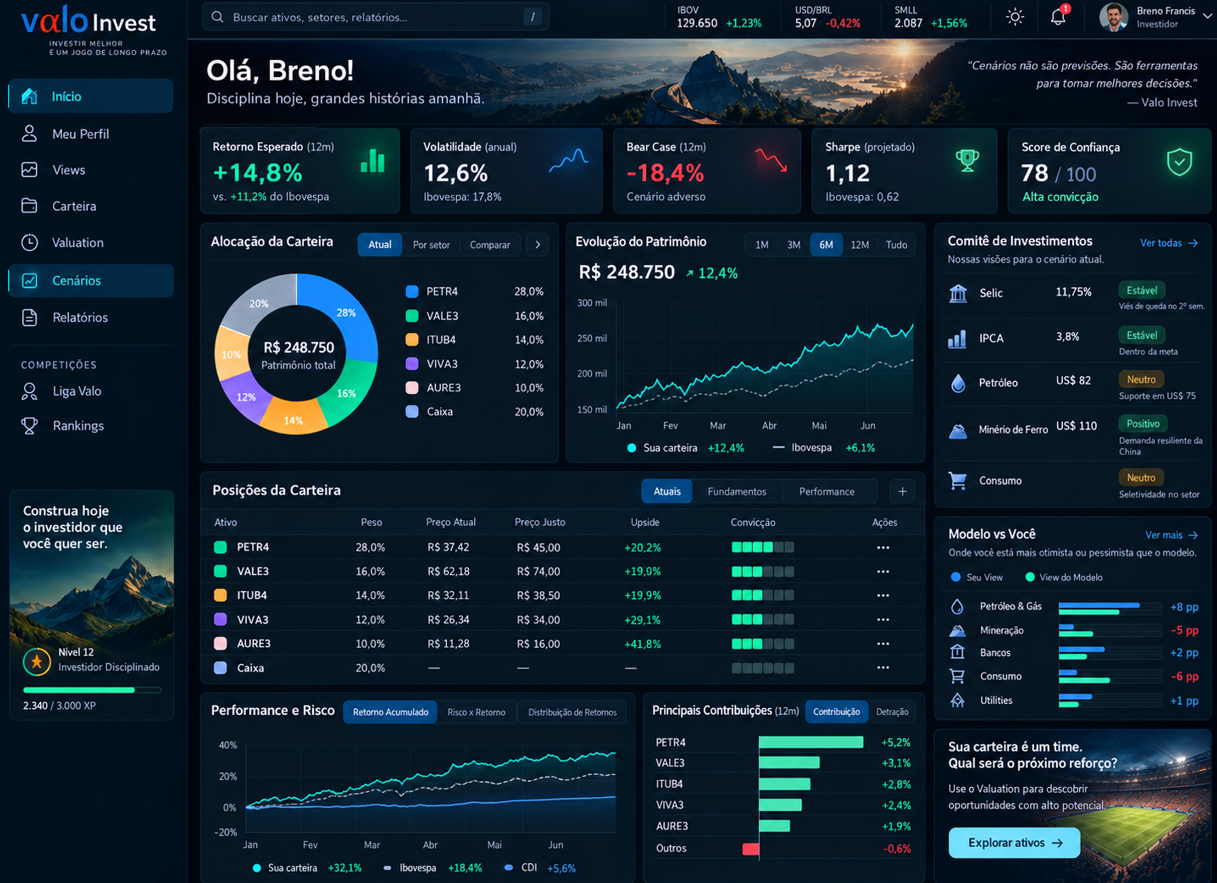Open the actions menu for AURE3

(883, 644)
